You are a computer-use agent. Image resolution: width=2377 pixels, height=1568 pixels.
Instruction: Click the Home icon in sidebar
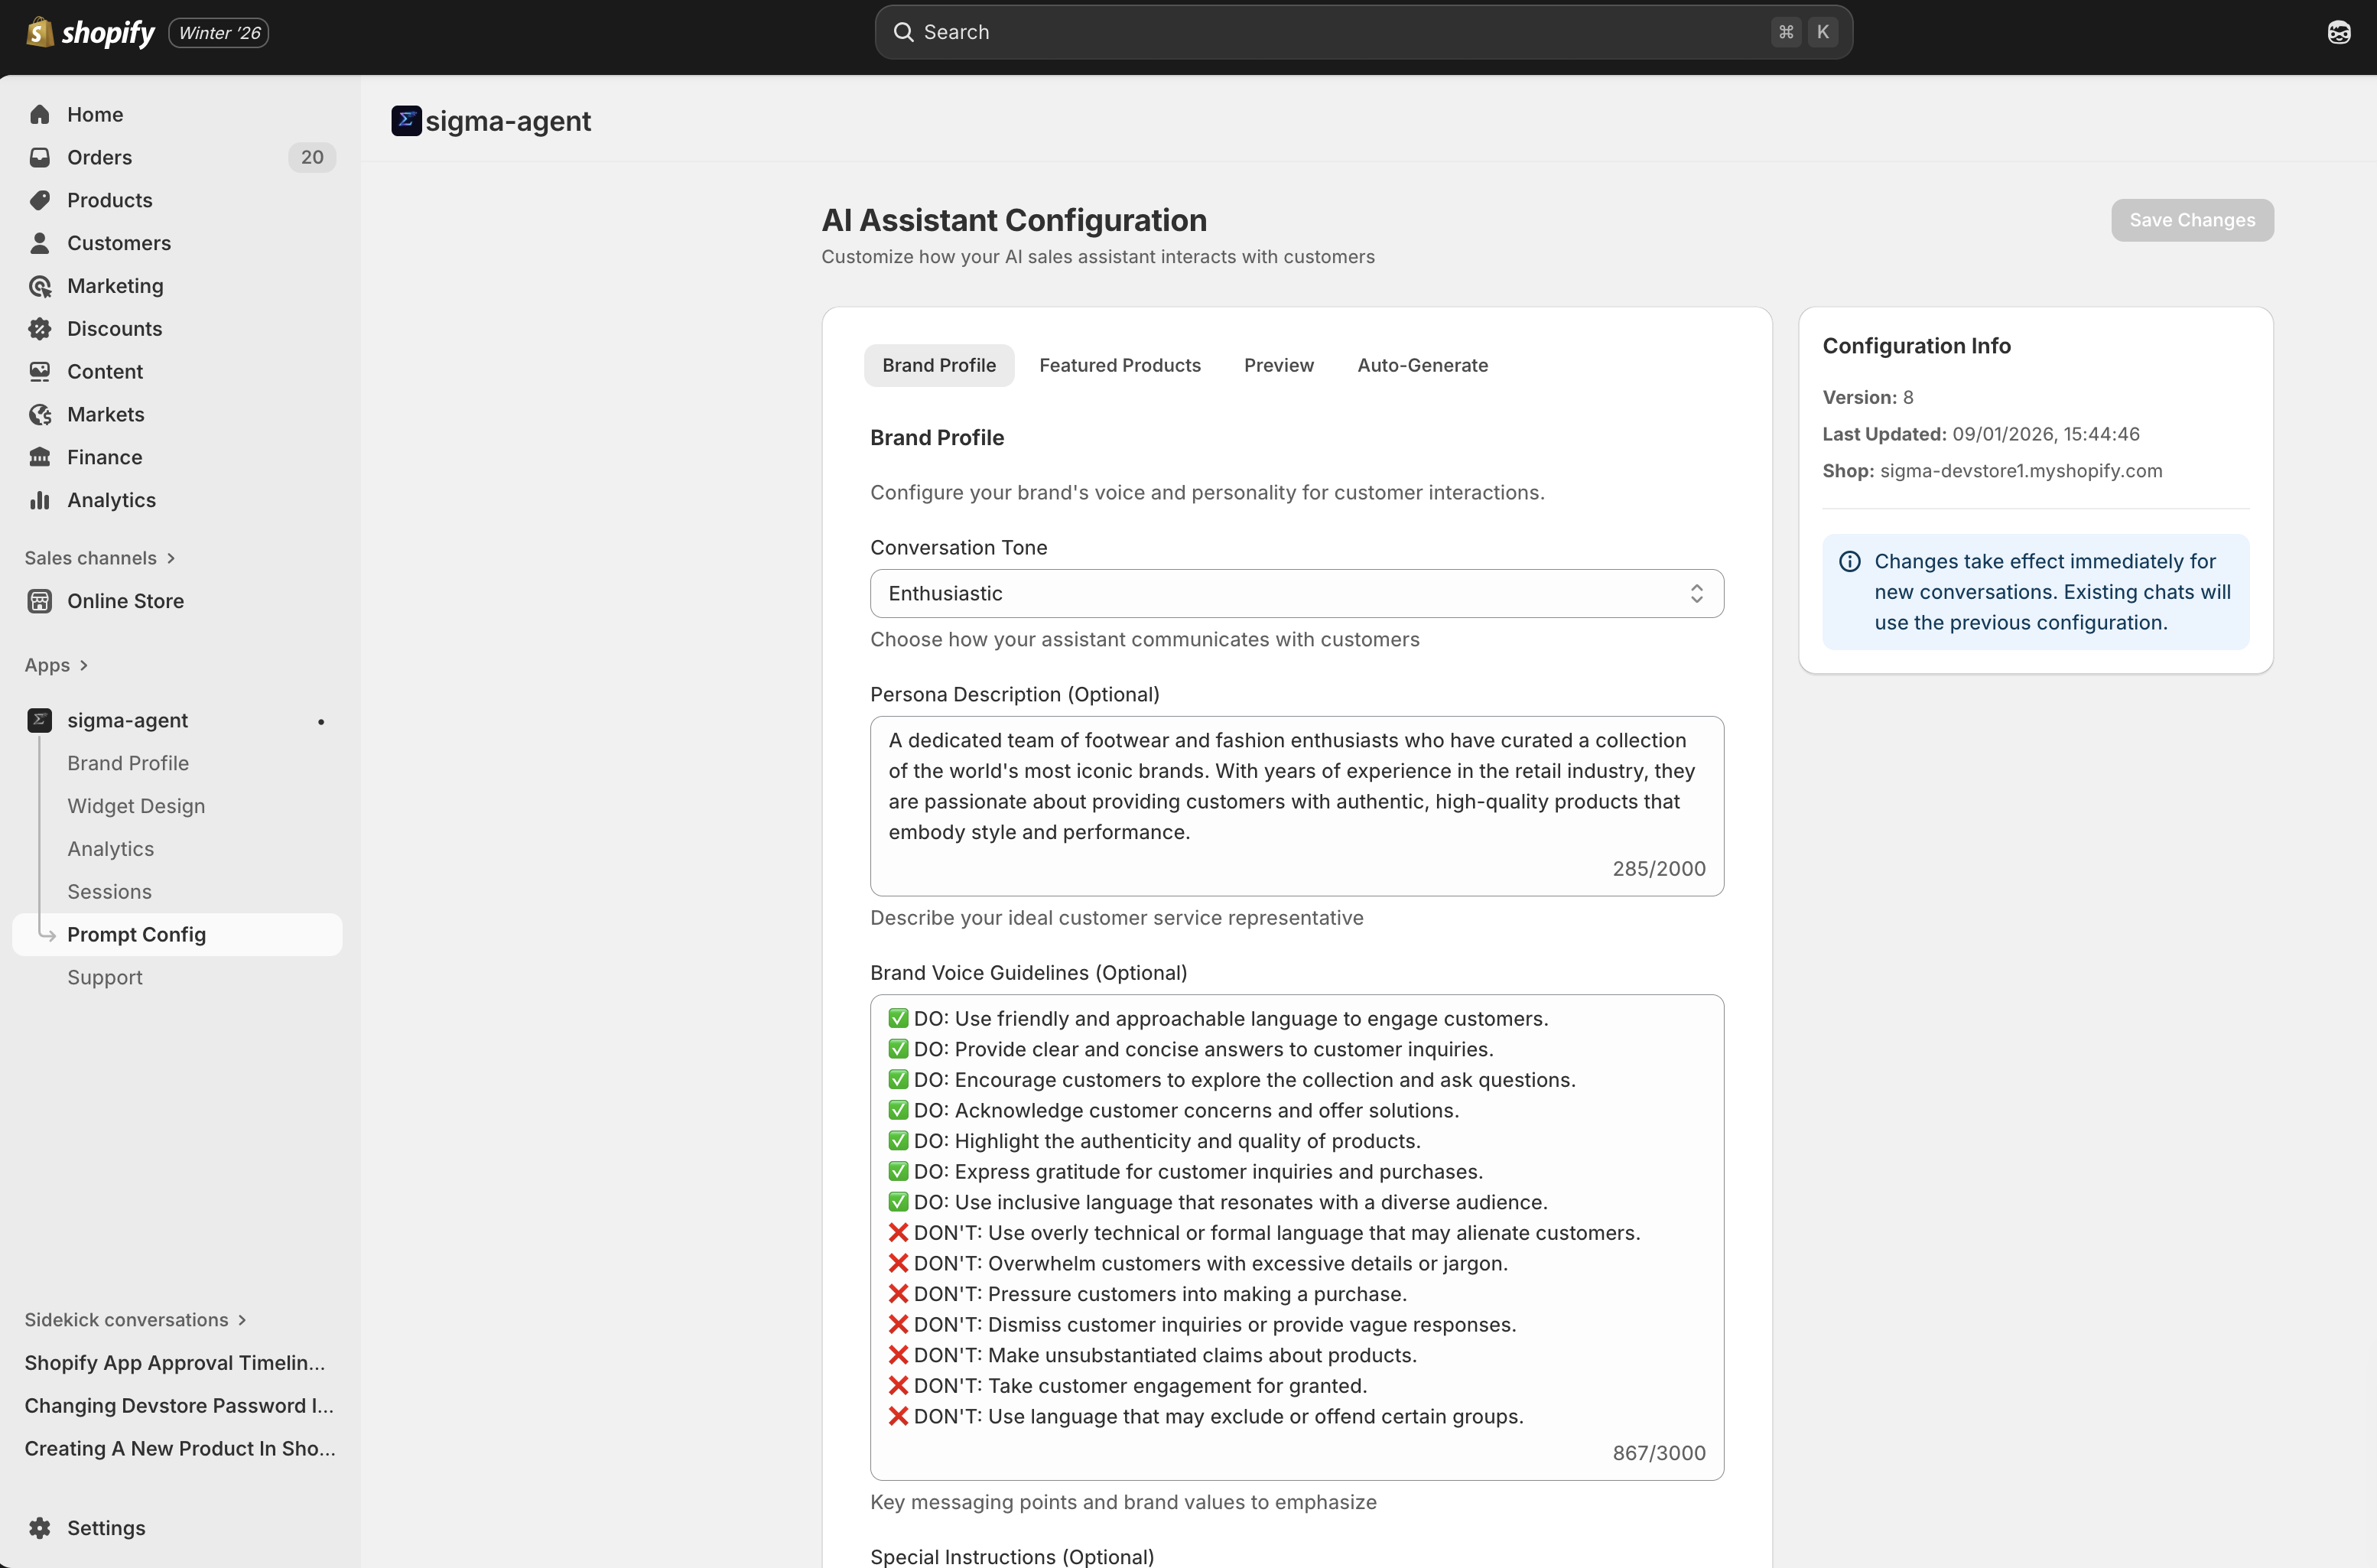click(40, 114)
